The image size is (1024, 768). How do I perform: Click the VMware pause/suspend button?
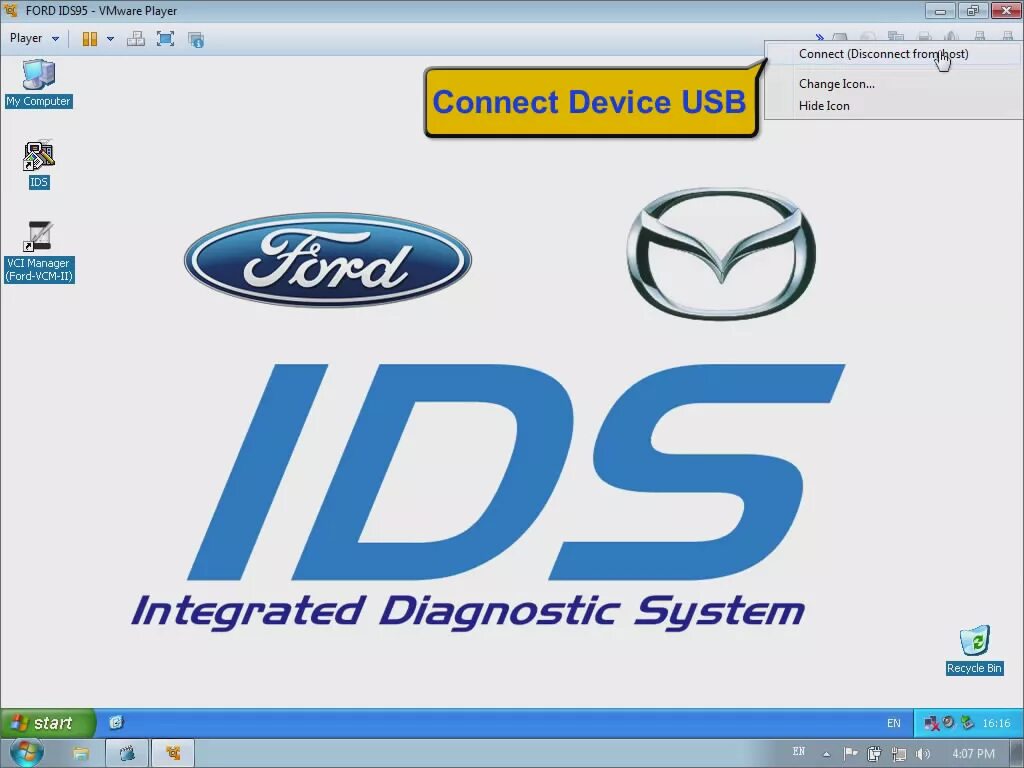[x=89, y=39]
